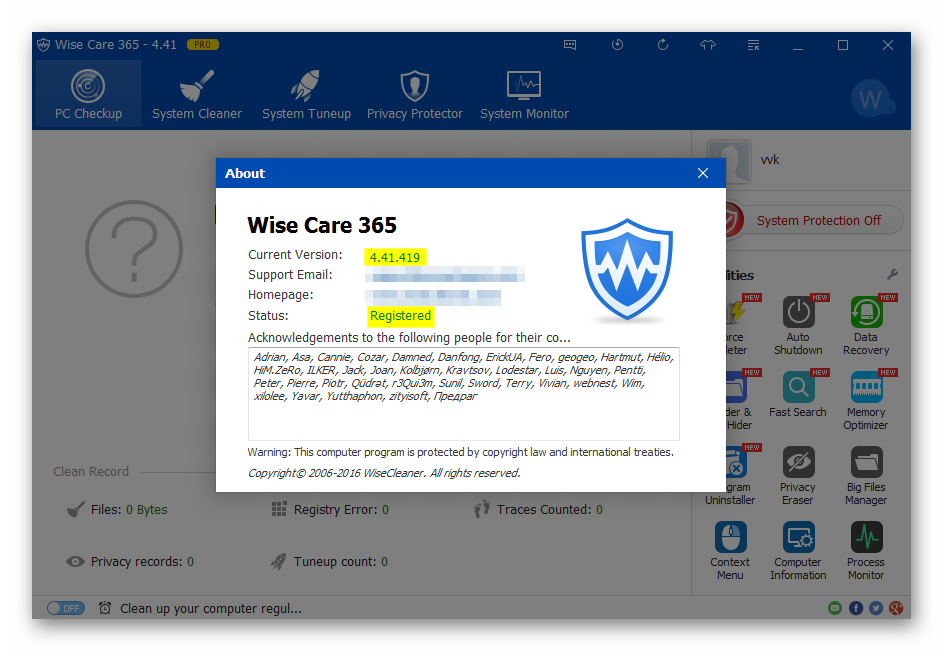Click the blue shield logo in About dialog

point(627,269)
